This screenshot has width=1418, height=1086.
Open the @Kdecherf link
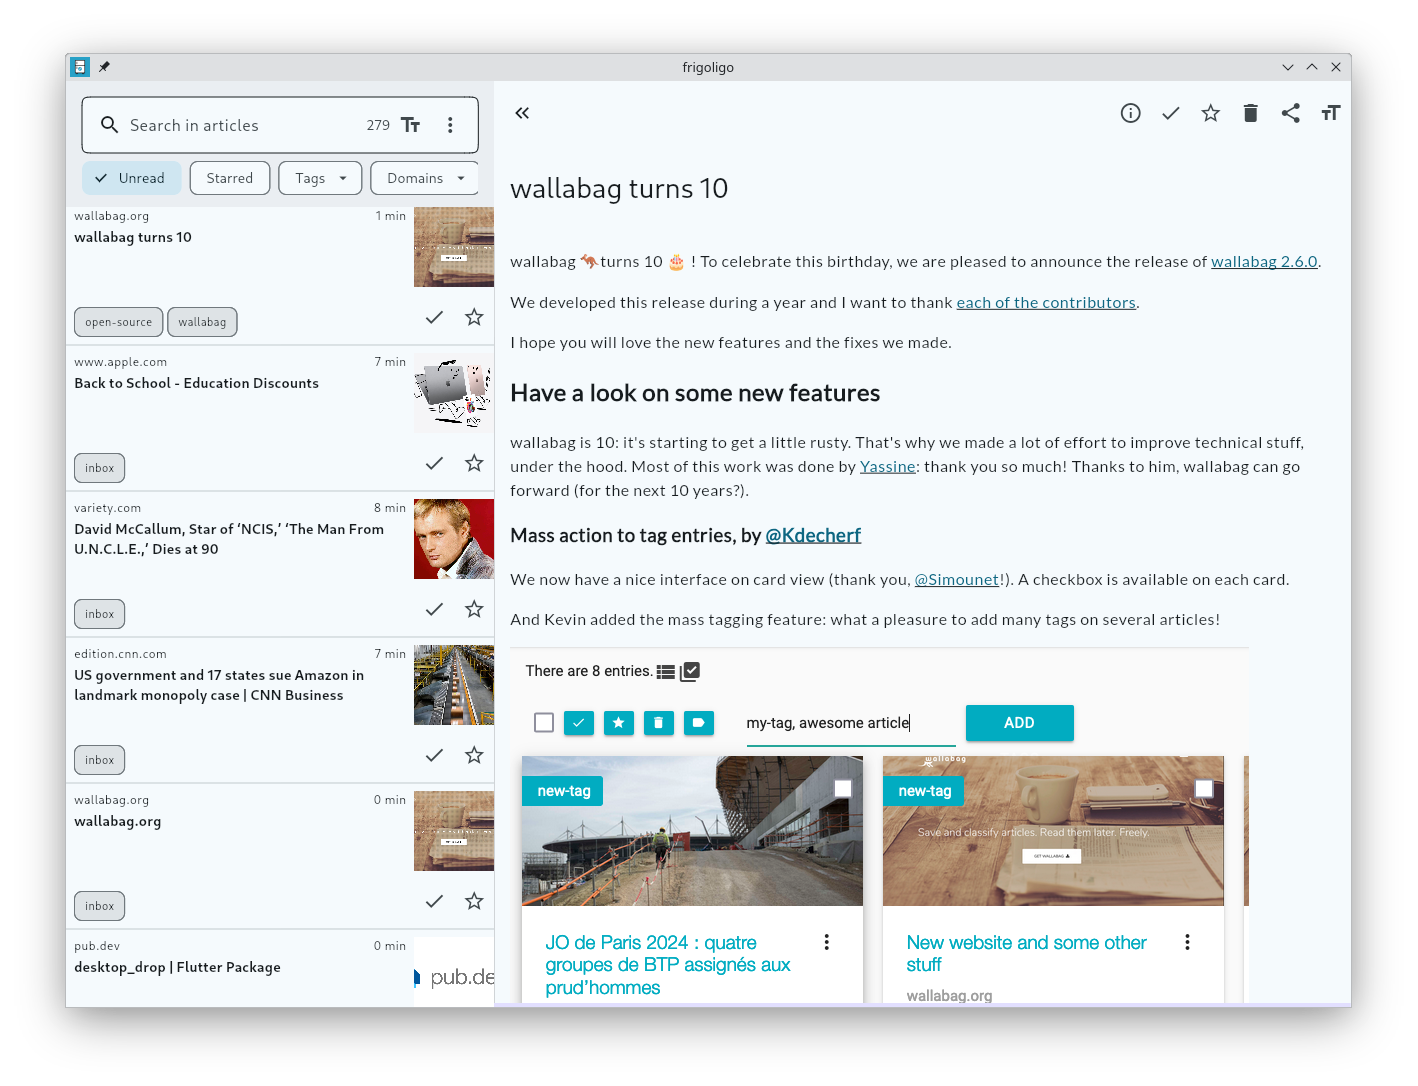tap(813, 535)
